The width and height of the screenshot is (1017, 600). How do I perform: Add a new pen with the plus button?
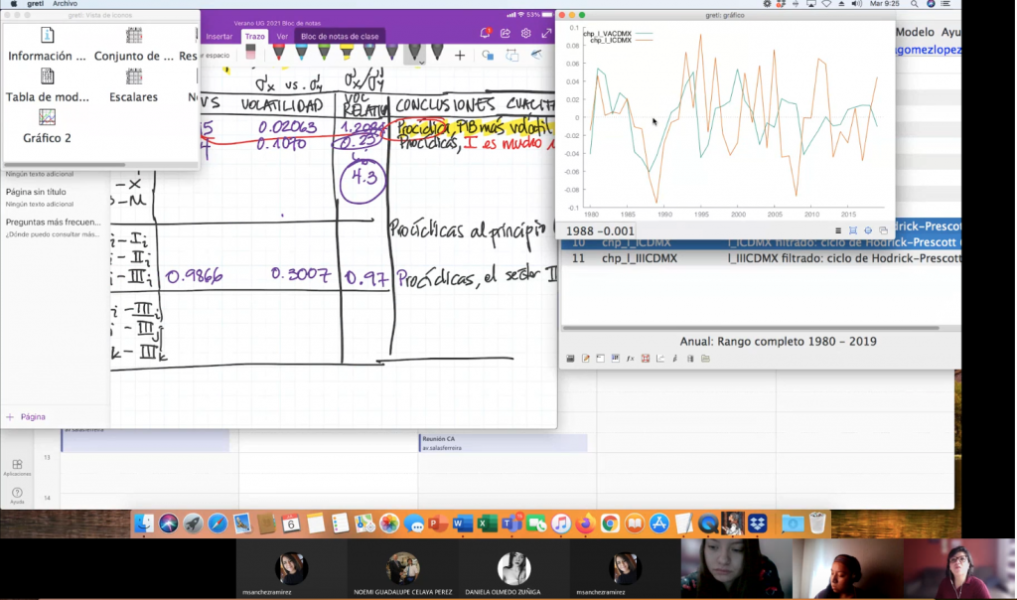tap(459, 55)
